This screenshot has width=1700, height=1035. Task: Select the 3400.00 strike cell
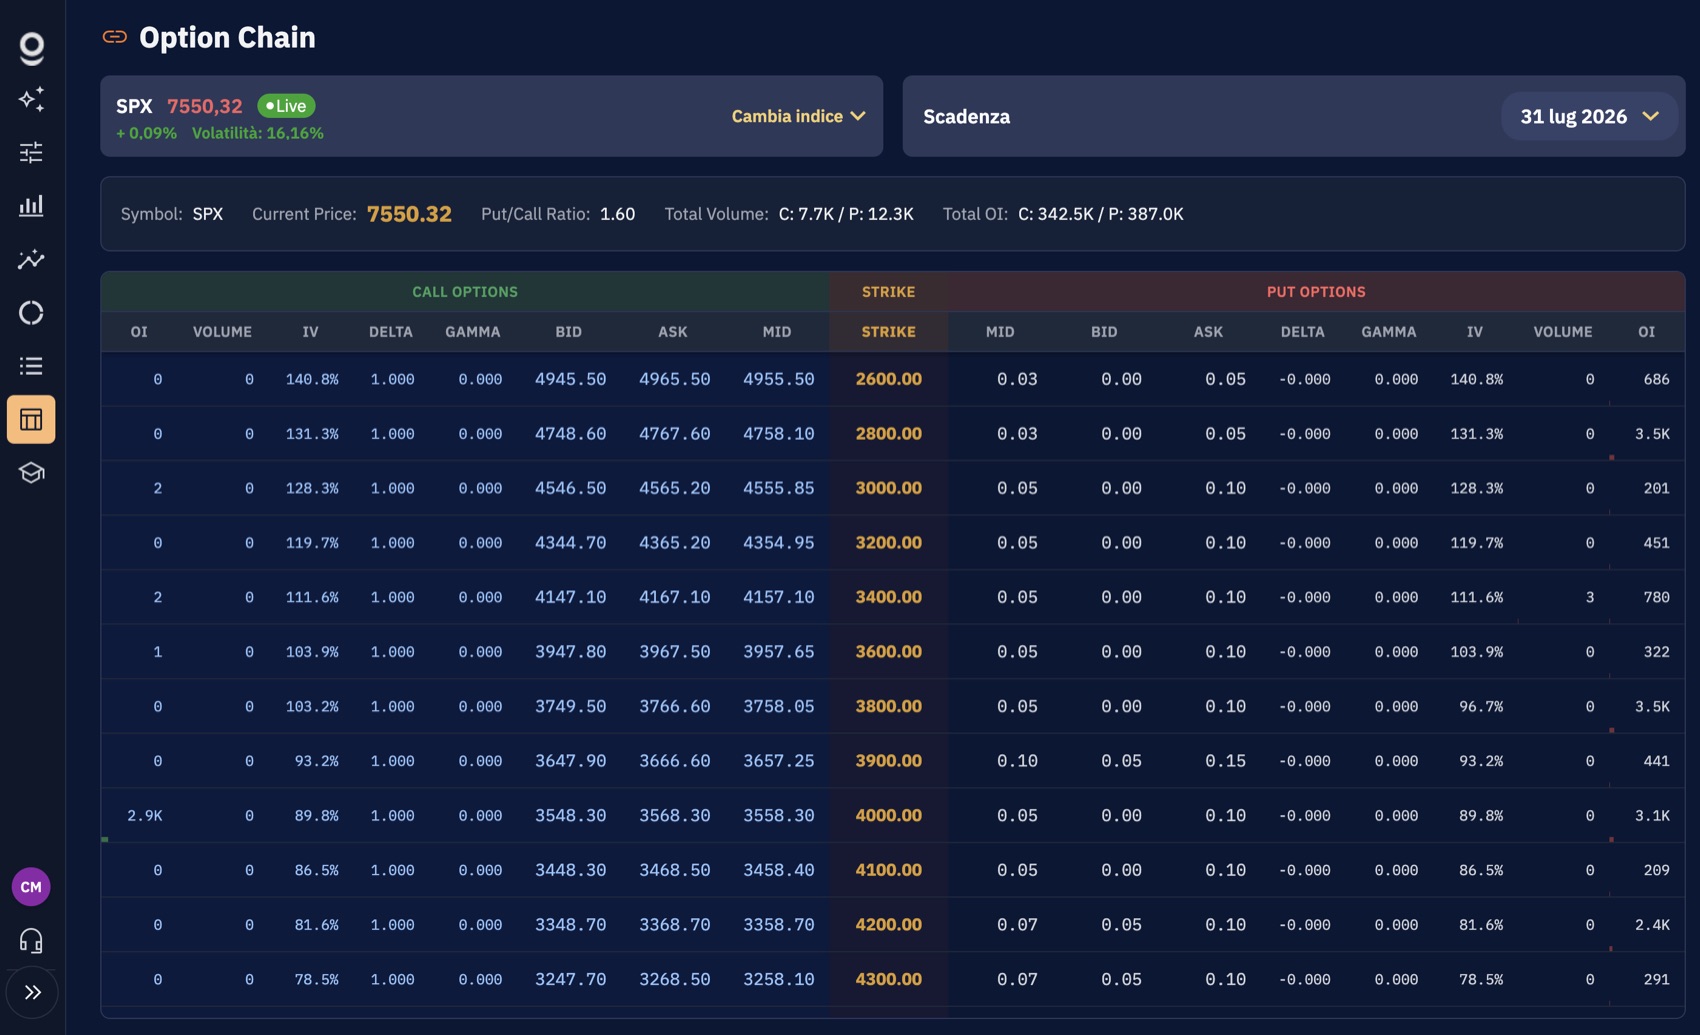[x=889, y=597]
